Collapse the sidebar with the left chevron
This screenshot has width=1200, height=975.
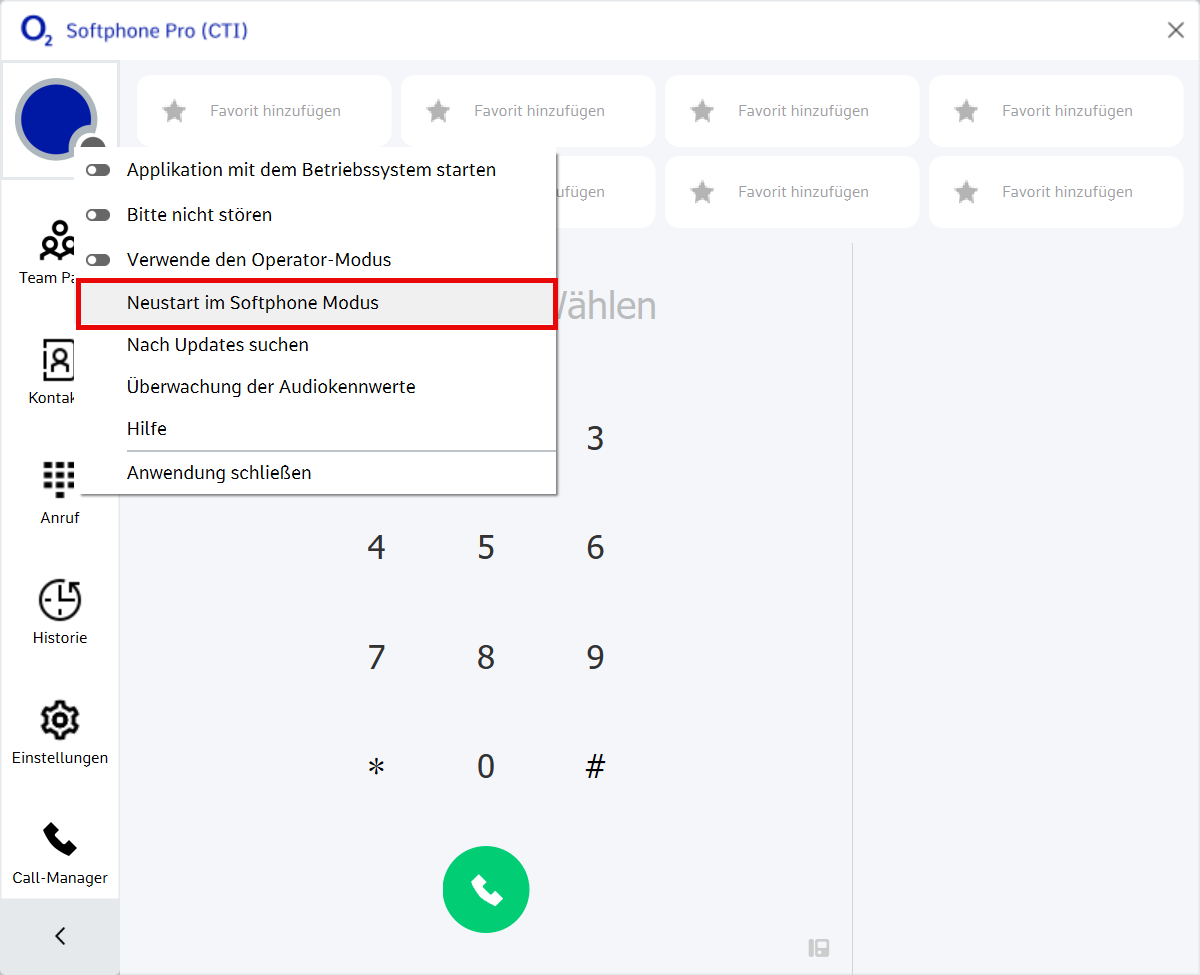pos(60,936)
